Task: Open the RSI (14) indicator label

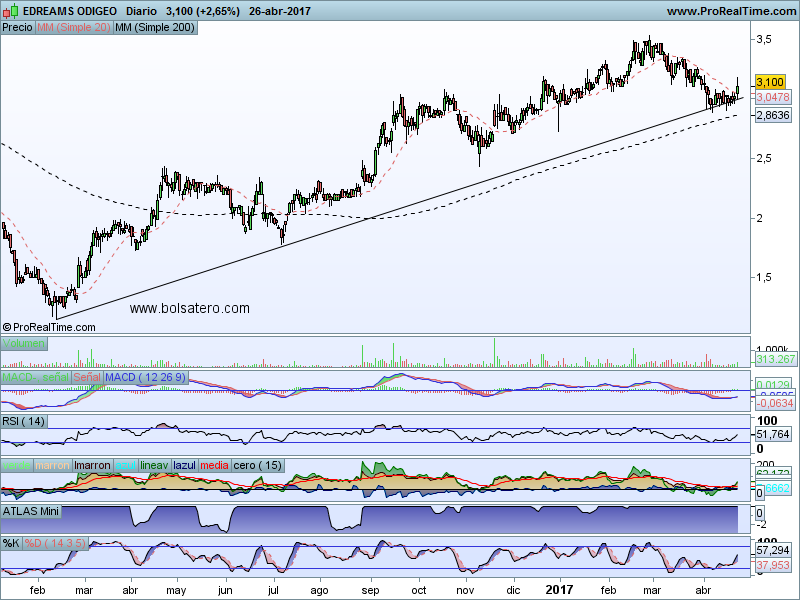Action: [x=24, y=421]
